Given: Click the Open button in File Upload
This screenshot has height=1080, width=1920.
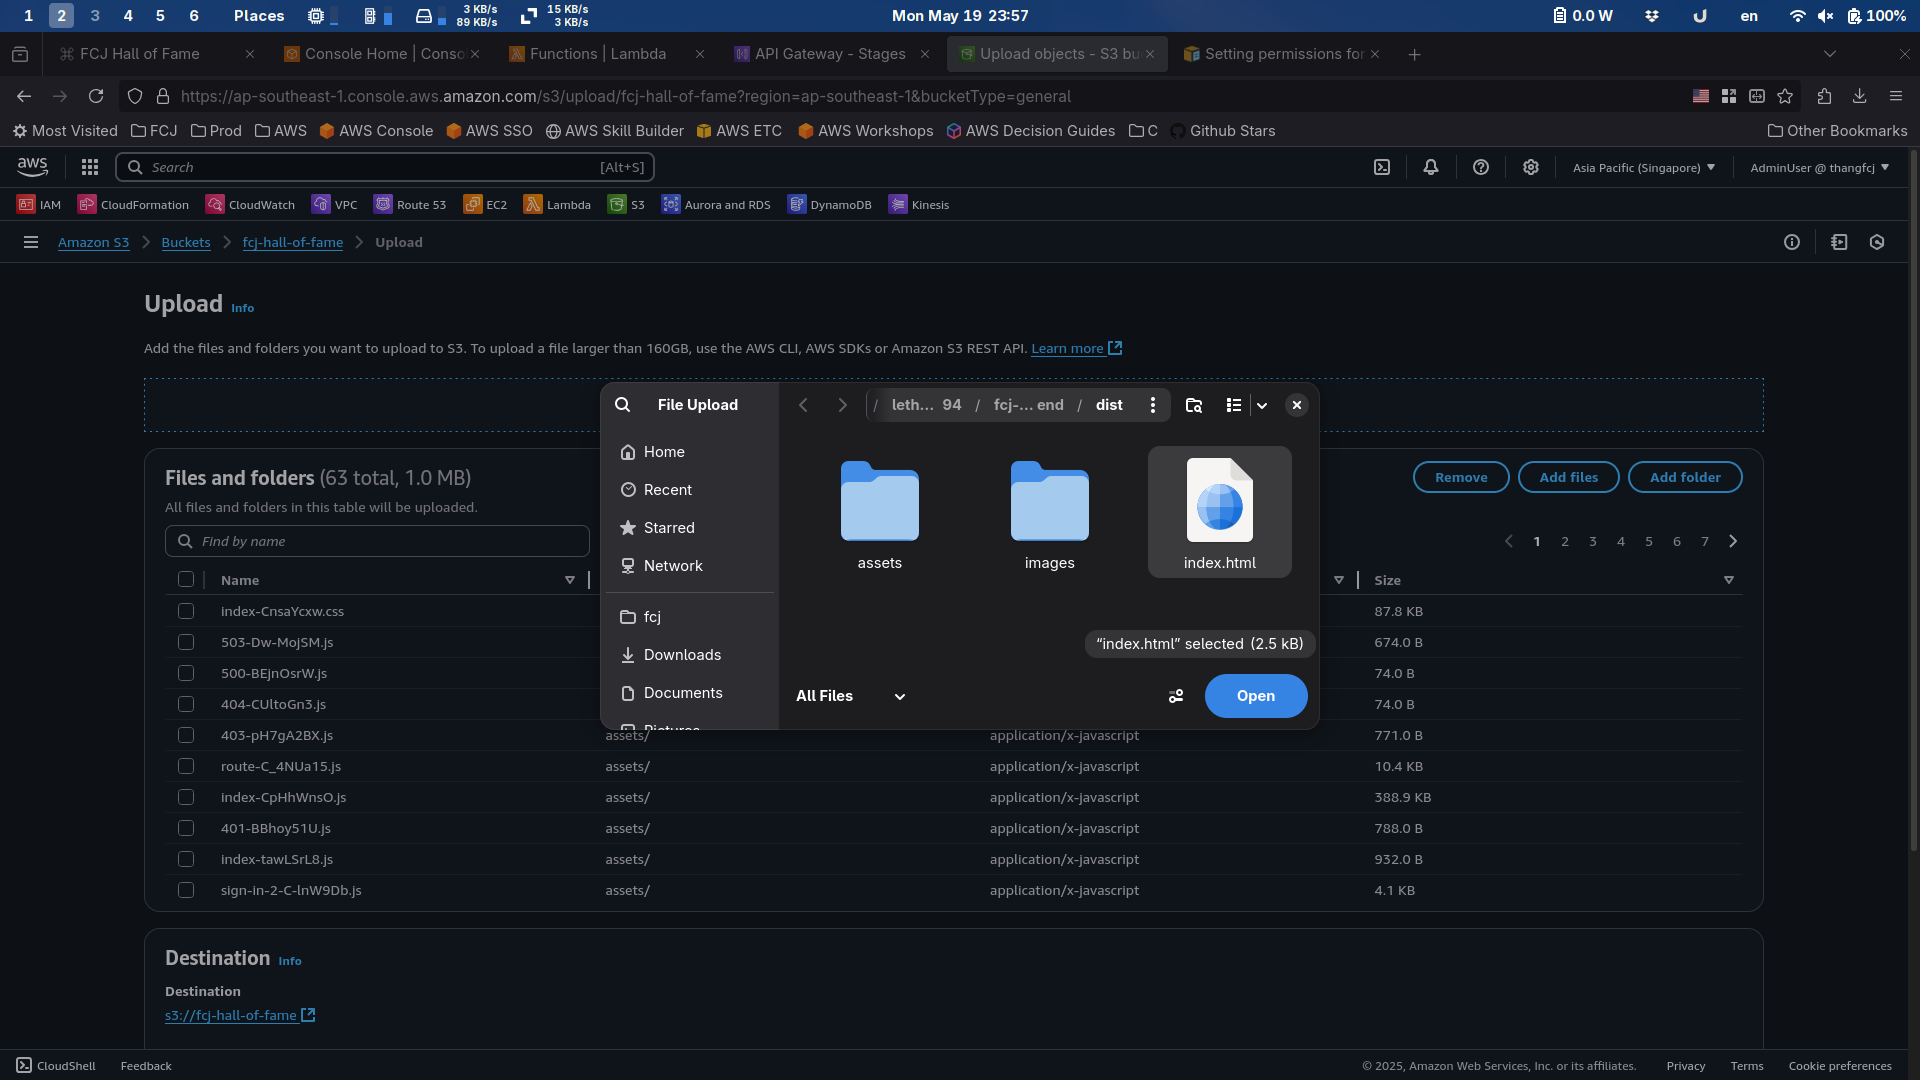Looking at the screenshot, I should coord(1256,696).
